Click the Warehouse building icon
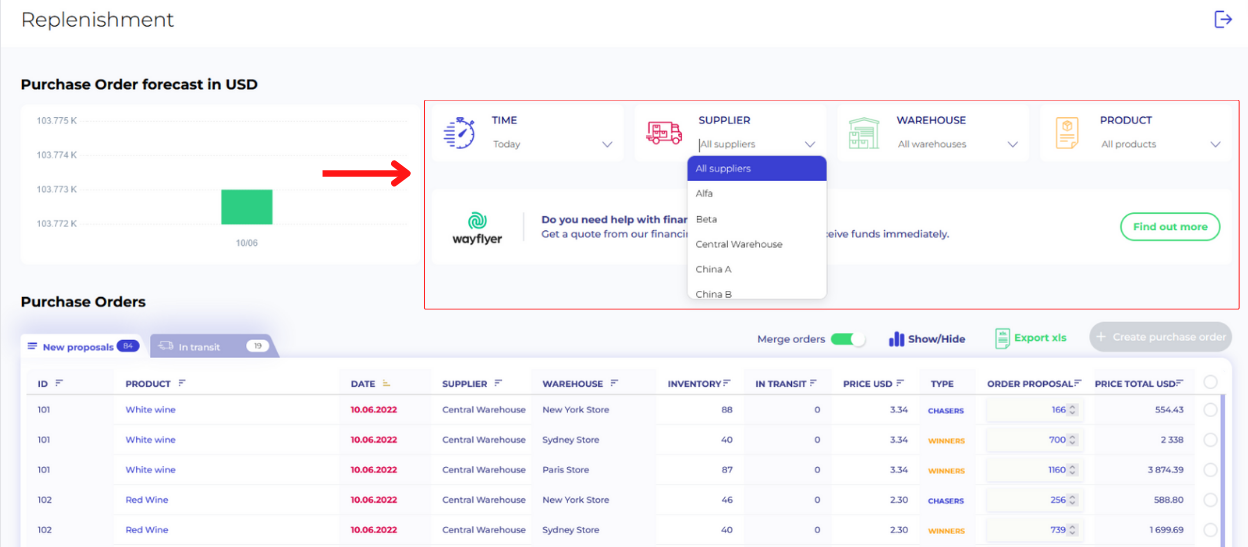Screen dimensions: 1248x547 [x=863, y=133]
